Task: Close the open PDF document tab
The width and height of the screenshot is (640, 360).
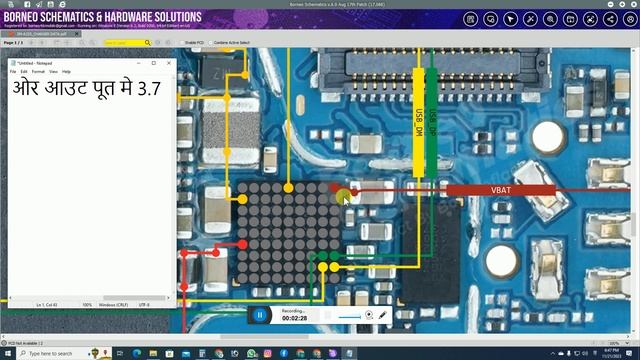Action: (77, 34)
